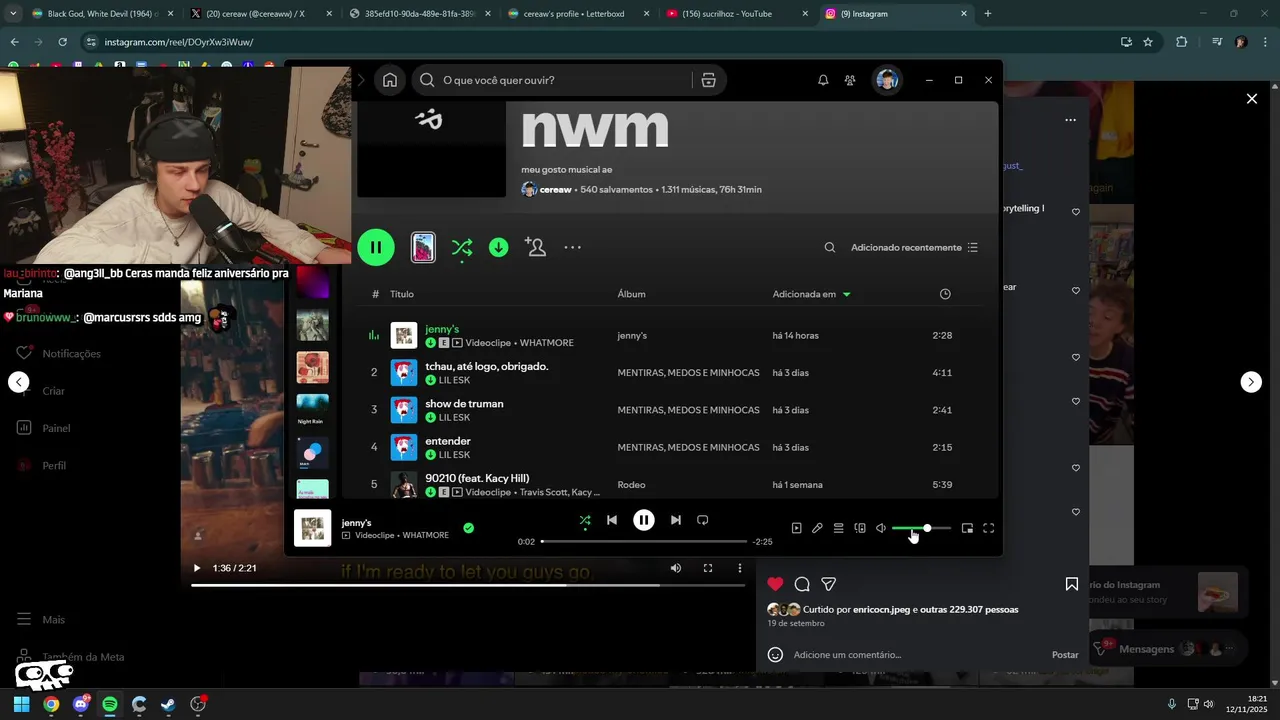Open Spotify friend activity icon

pos(850,80)
